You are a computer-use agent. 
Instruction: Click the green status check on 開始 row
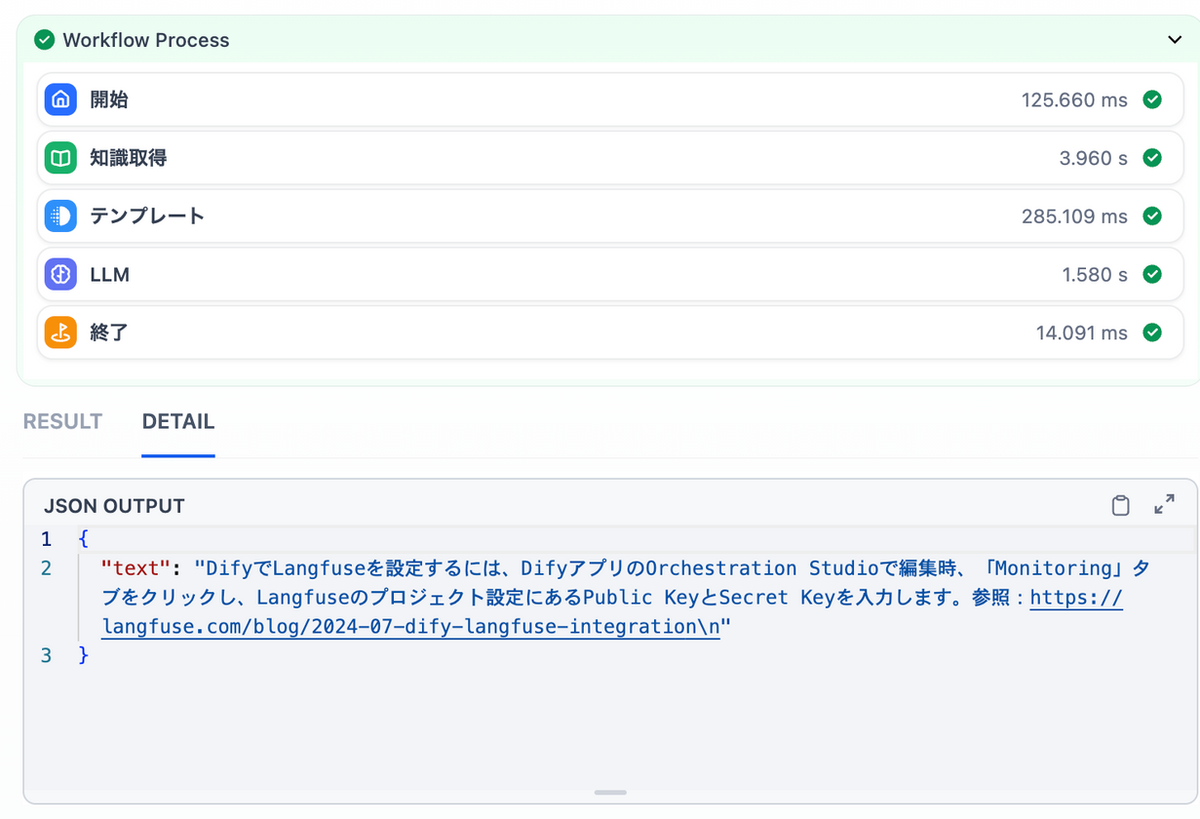[x=1152, y=100]
